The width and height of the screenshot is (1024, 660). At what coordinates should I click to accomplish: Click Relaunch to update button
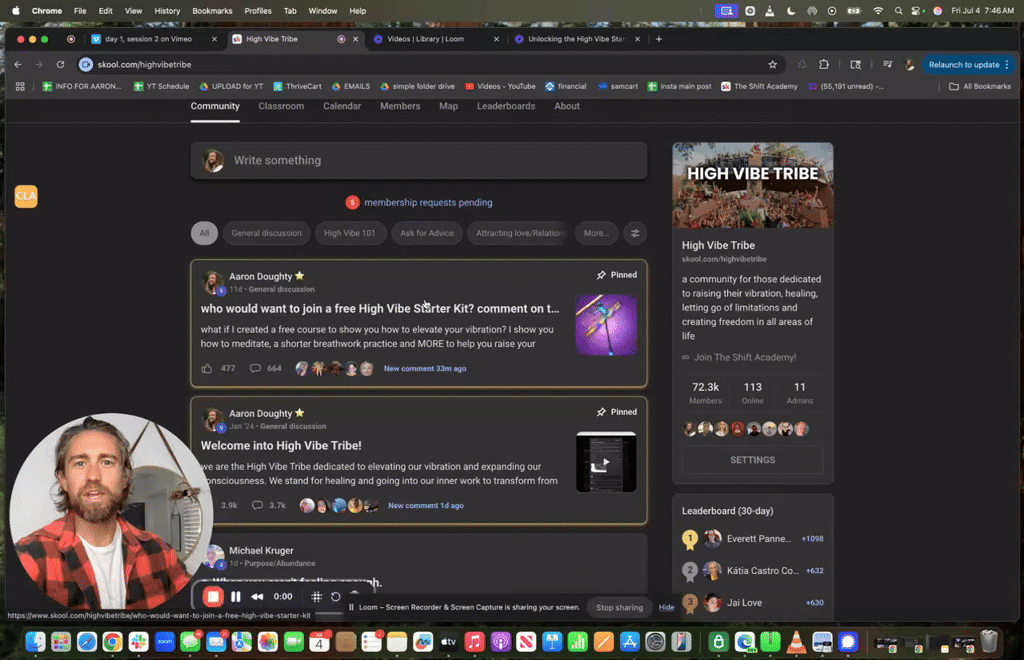pos(964,65)
